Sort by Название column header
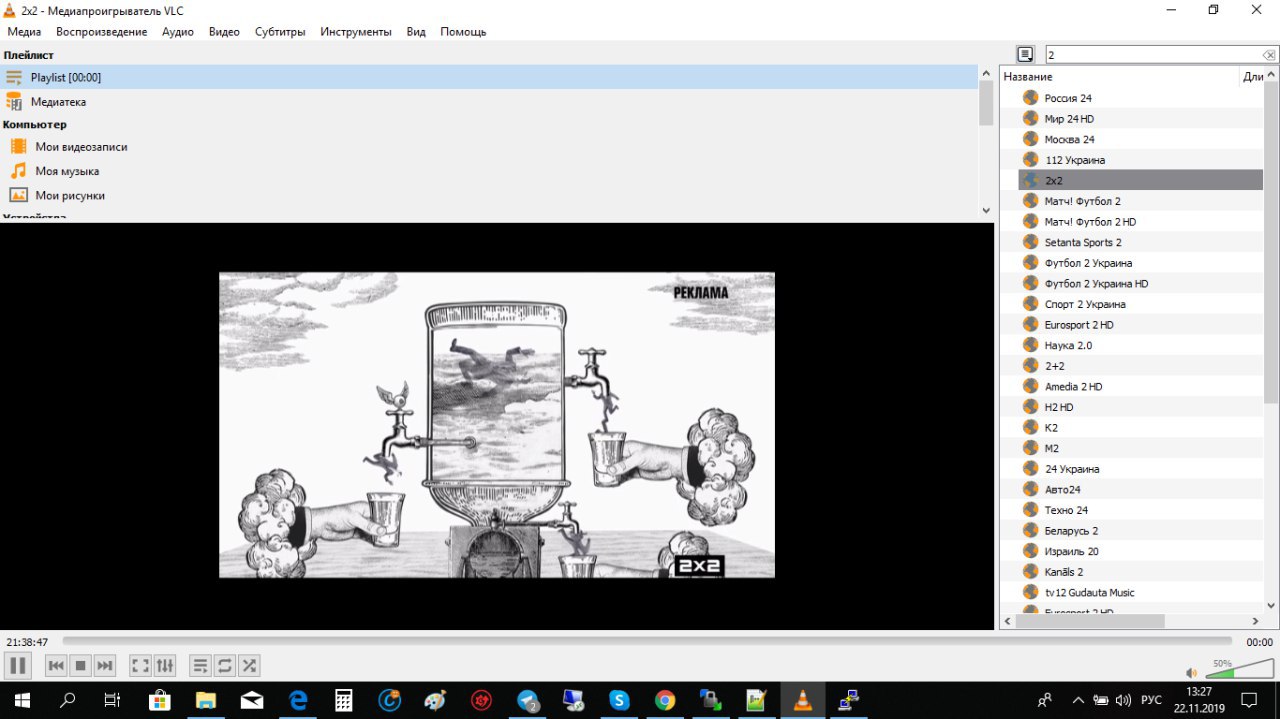This screenshot has width=1280, height=719. coord(1119,76)
